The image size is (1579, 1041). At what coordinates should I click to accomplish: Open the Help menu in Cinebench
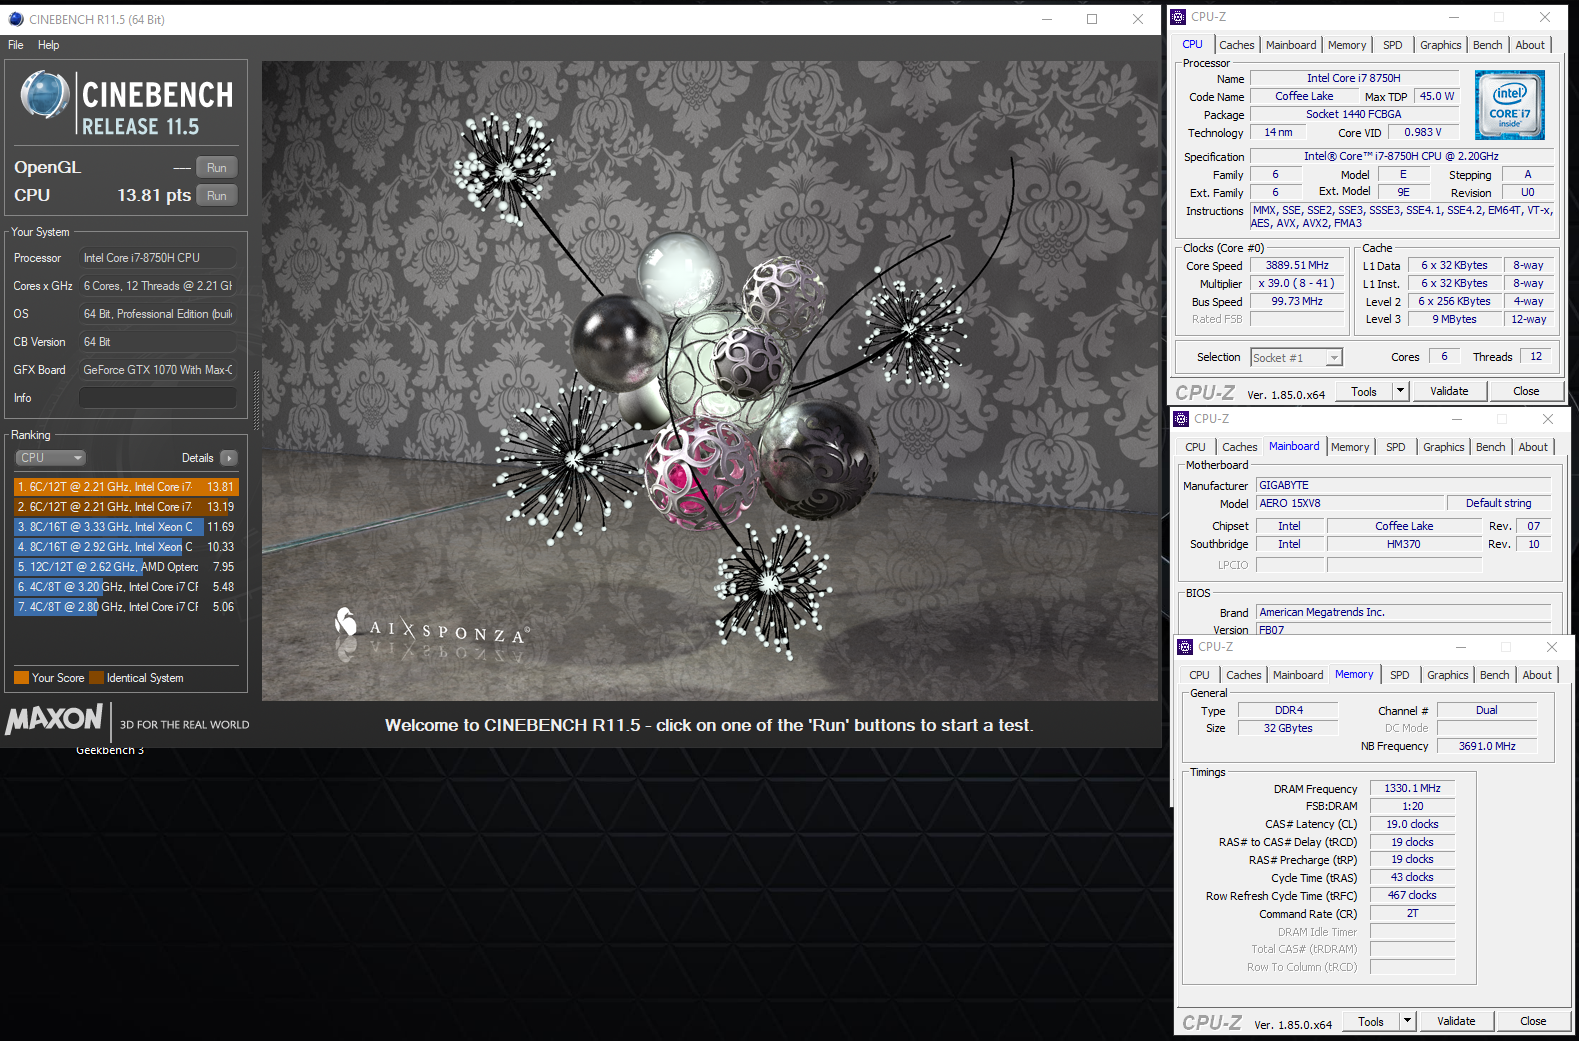point(48,45)
